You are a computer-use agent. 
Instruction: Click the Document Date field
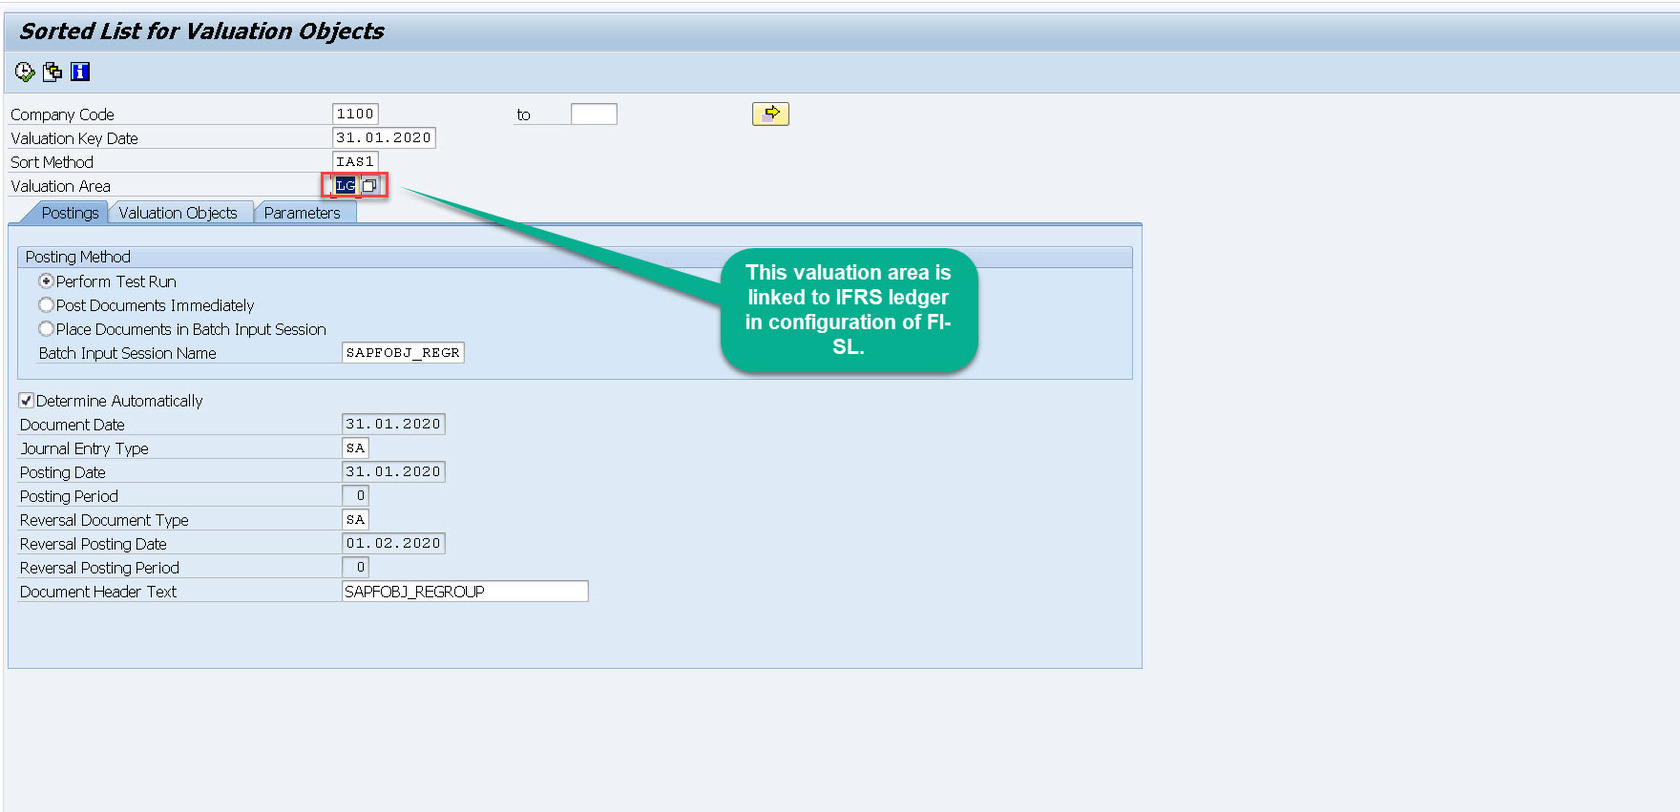[393, 424]
